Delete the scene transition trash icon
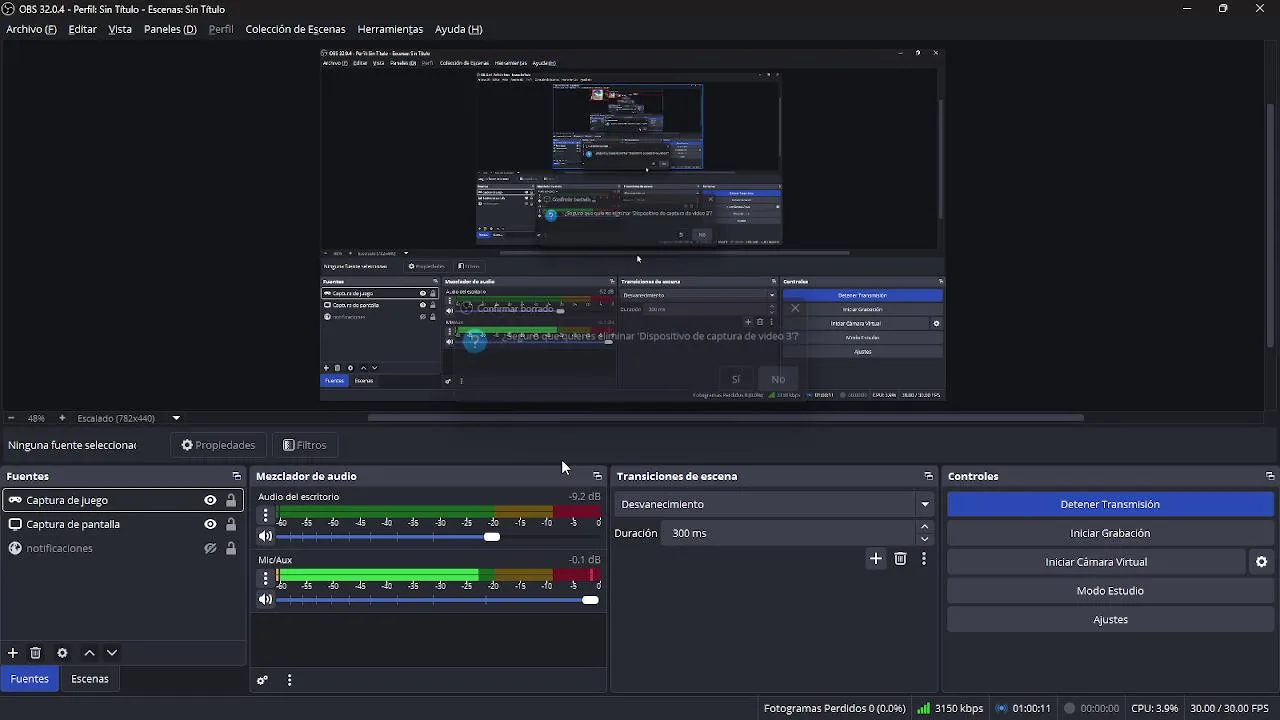Screen dimensions: 1280x720 point(900,559)
